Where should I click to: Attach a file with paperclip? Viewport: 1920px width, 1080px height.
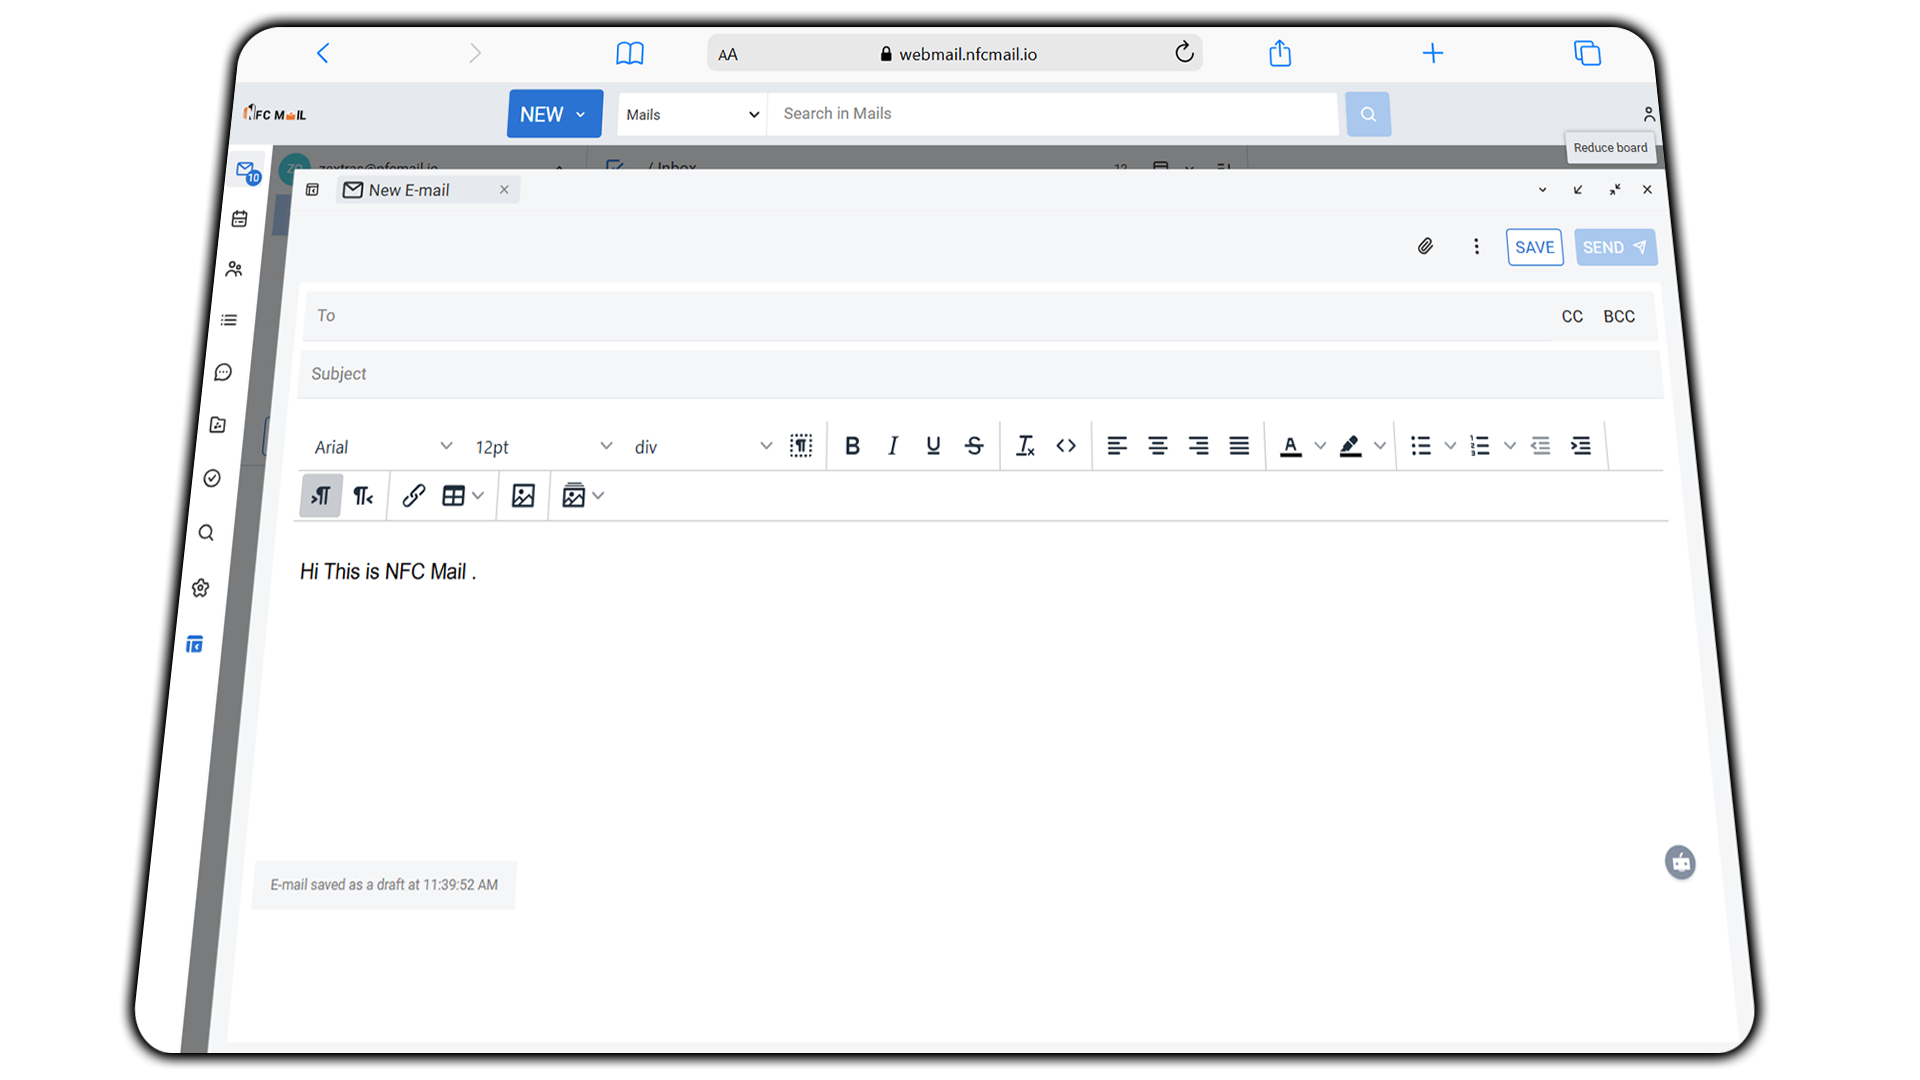(1425, 246)
